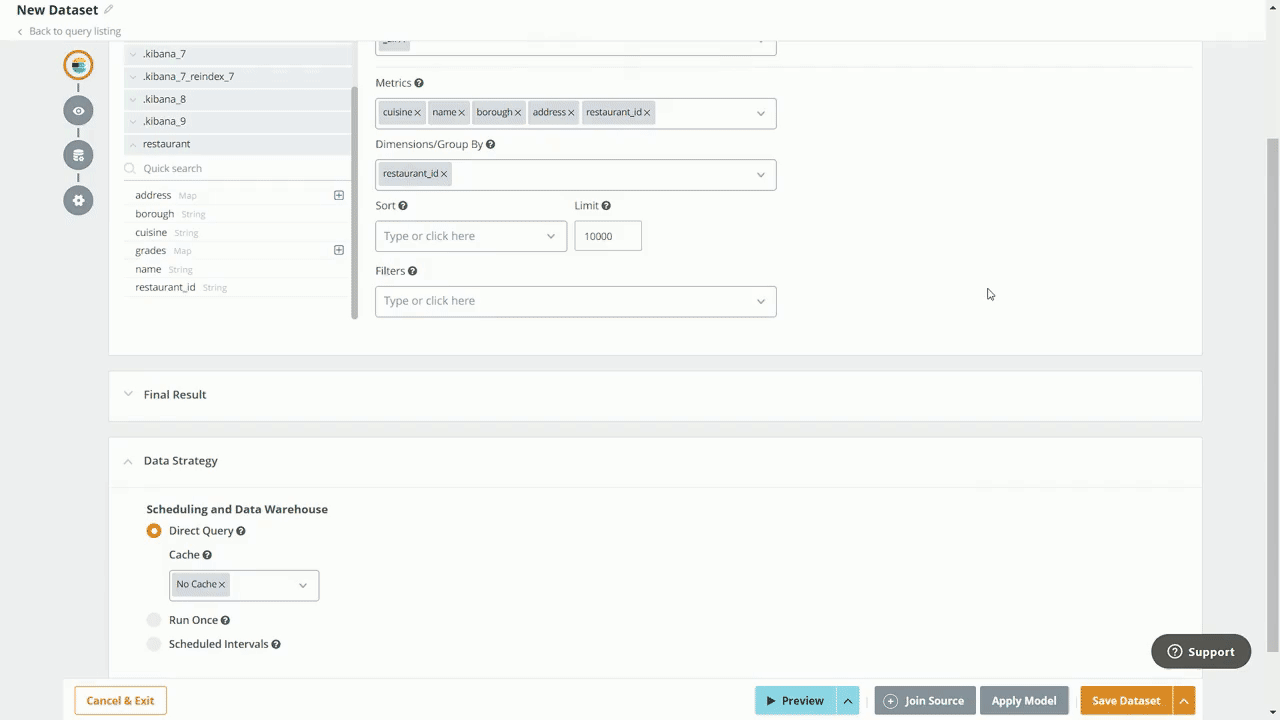
Task: Go back to query listing link
Action: pos(74,31)
